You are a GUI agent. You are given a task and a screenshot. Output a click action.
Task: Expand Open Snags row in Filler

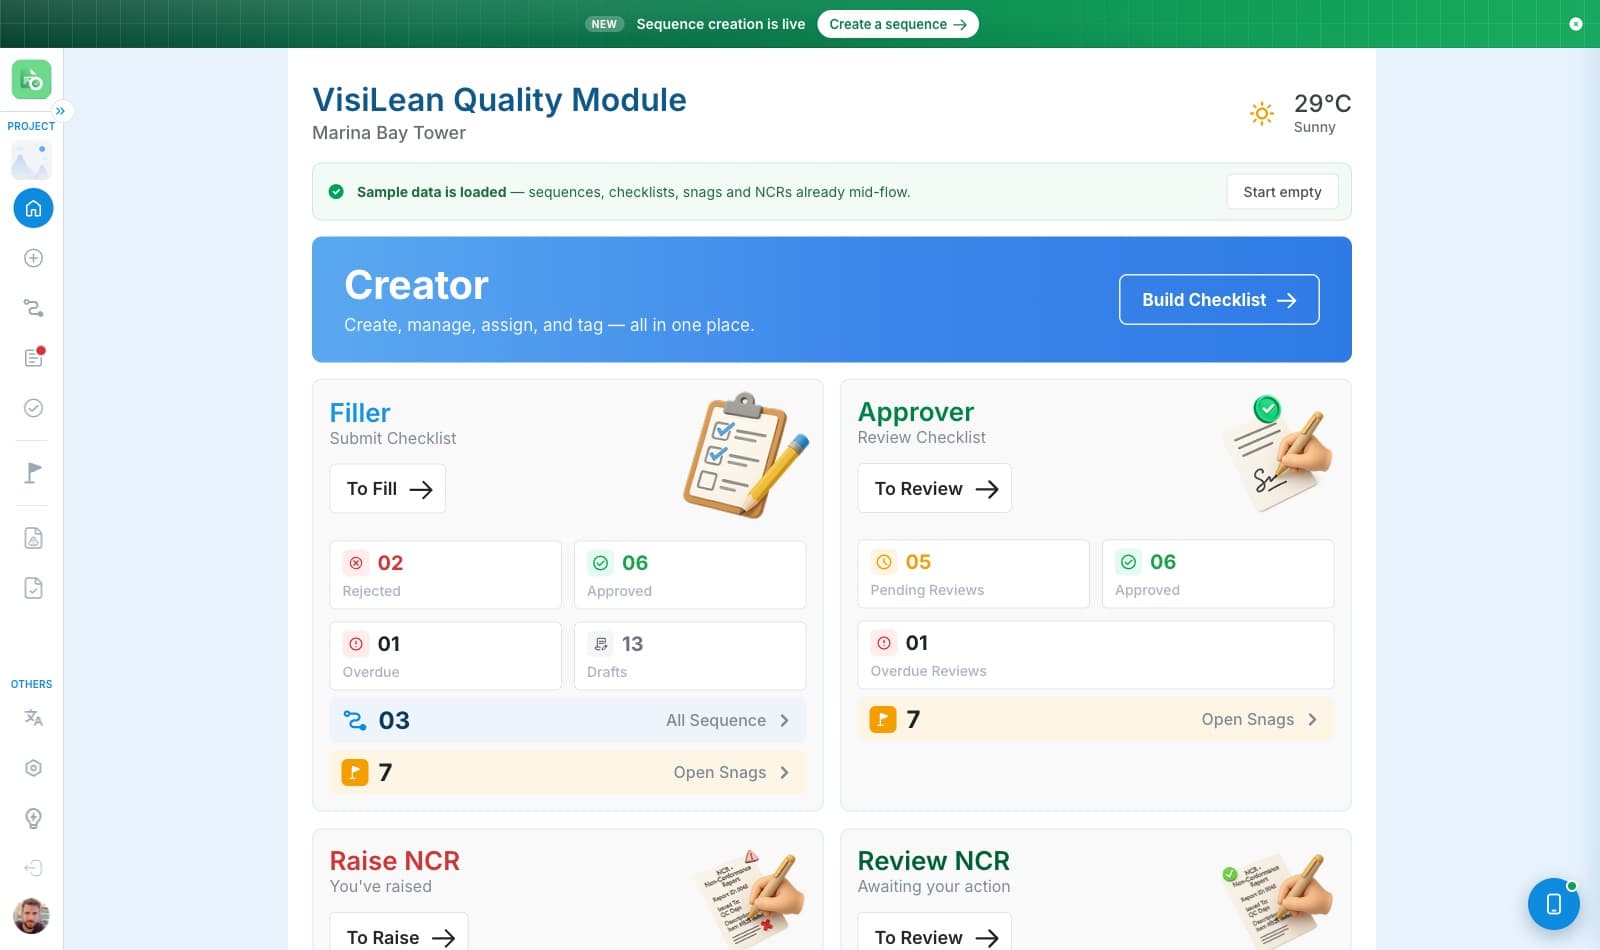(x=568, y=773)
